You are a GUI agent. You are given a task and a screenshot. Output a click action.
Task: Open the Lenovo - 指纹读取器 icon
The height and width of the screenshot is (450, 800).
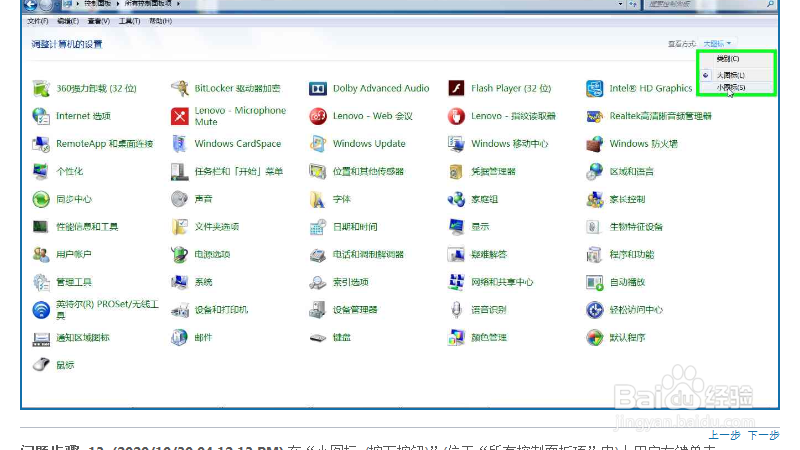click(456, 116)
